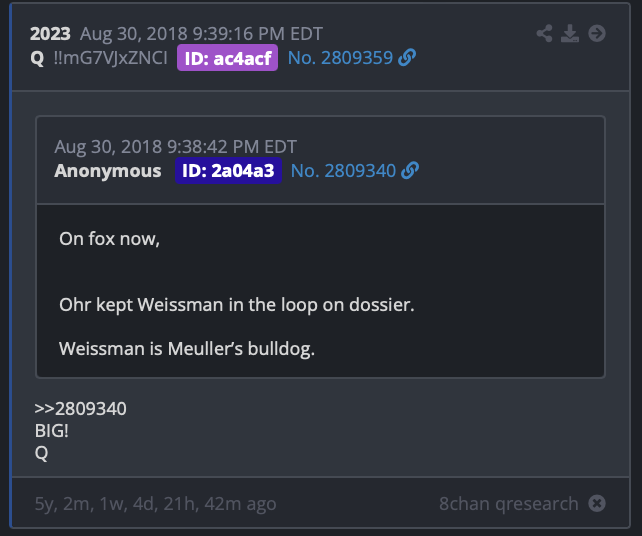Click the tripcode !!mG7VJxZNCI
The height and width of the screenshot is (536, 642).
click(110, 58)
